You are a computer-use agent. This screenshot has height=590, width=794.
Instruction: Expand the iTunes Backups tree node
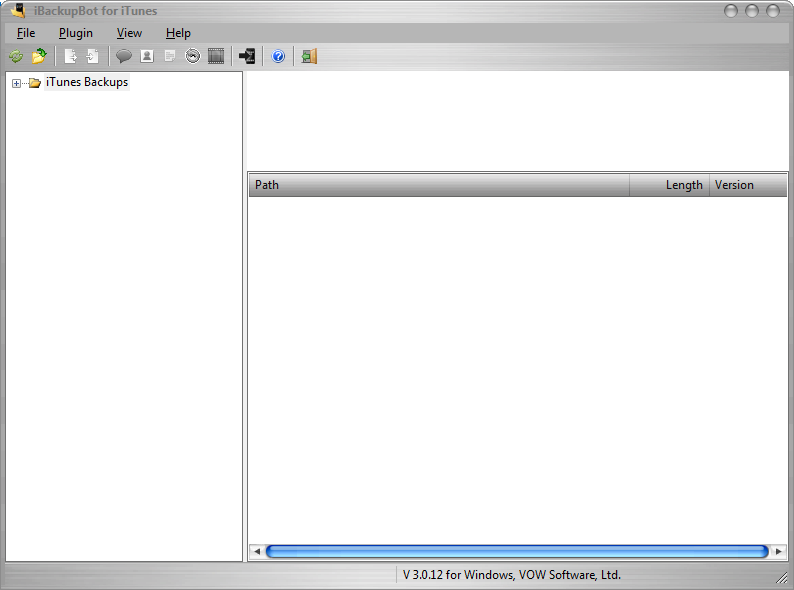tap(16, 83)
